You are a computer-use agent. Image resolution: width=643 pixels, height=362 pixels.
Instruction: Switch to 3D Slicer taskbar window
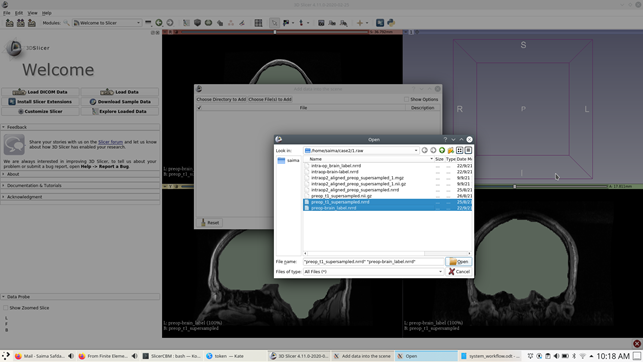click(299, 356)
